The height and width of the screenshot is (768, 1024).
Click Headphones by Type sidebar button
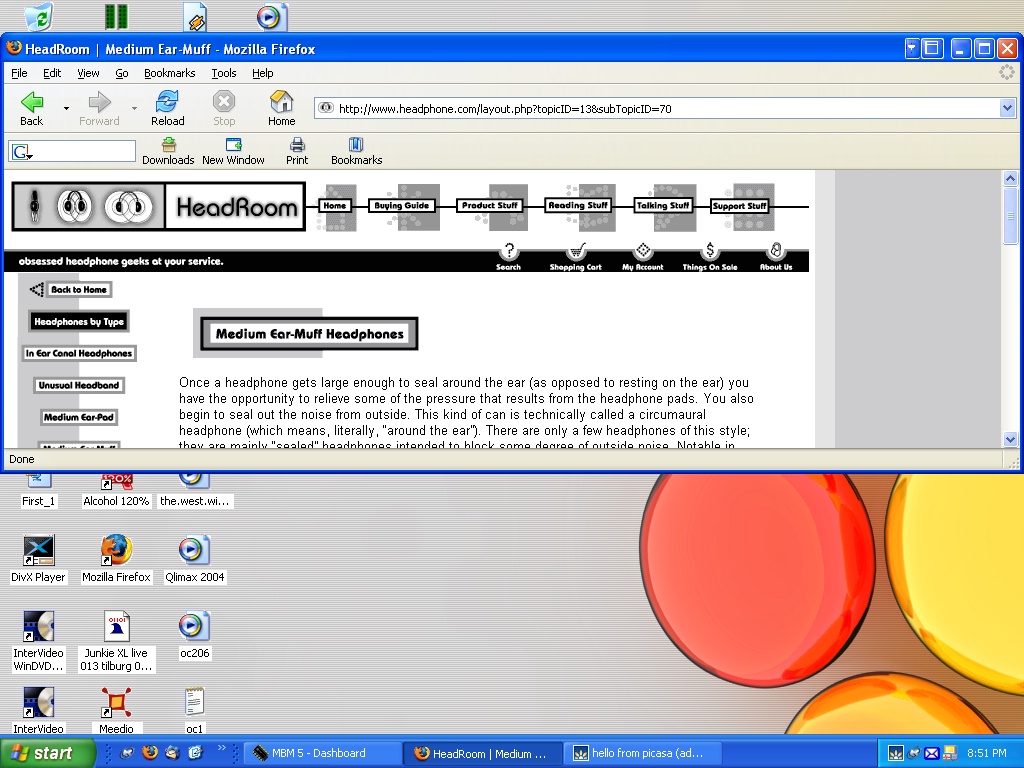[x=79, y=321]
